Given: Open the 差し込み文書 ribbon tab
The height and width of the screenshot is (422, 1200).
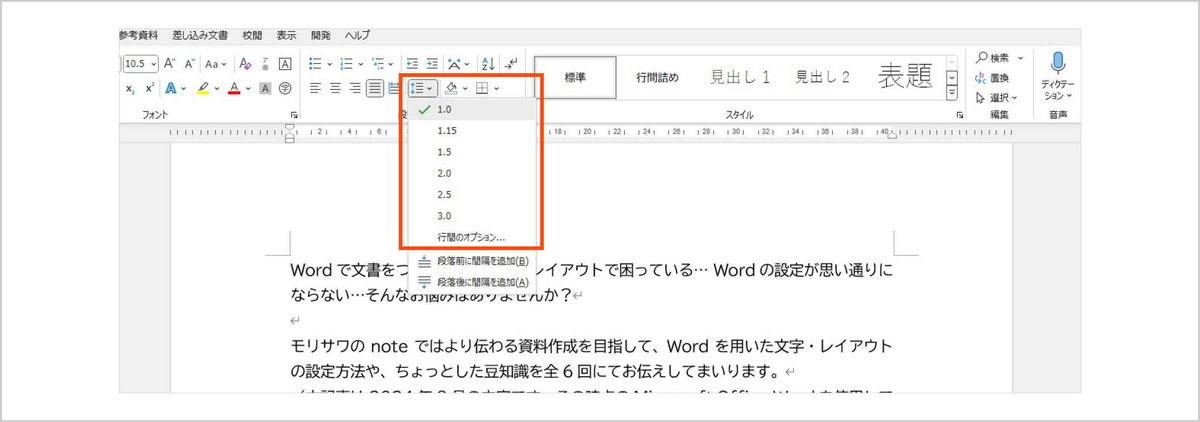Looking at the screenshot, I should click(x=199, y=35).
